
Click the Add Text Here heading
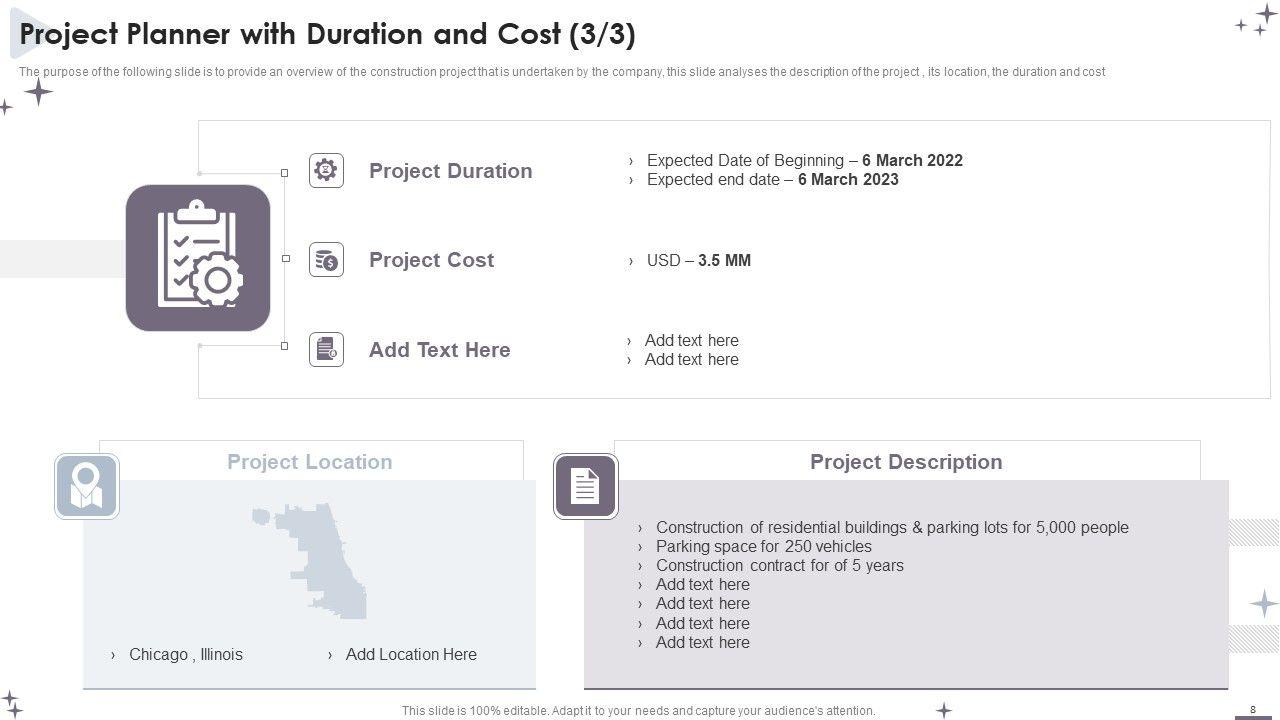click(439, 350)
